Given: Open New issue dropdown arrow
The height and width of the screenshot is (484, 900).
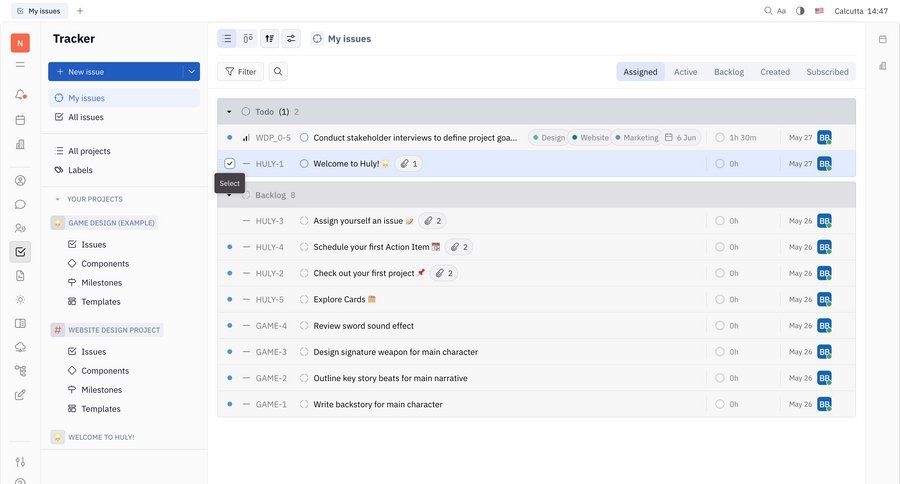Looking at the screenshot, I should (x=191, y=72).
